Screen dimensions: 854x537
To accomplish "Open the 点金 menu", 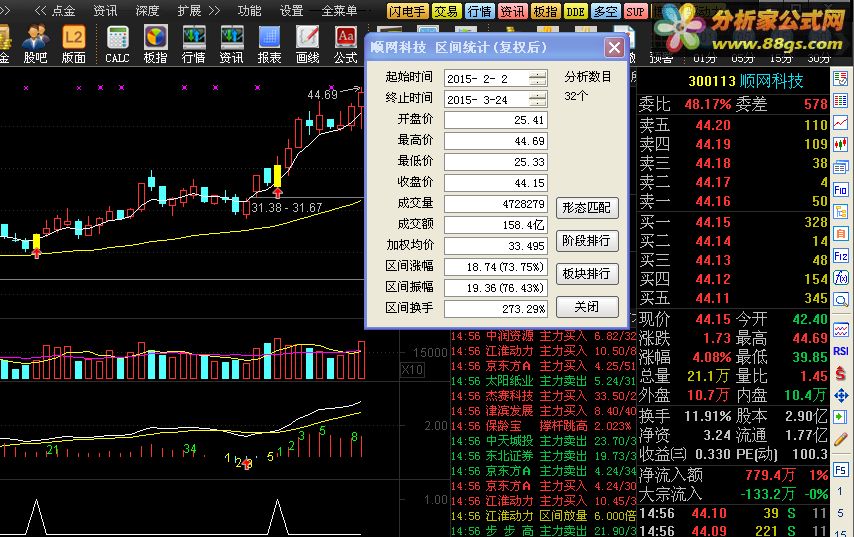I will coord(64,10).
